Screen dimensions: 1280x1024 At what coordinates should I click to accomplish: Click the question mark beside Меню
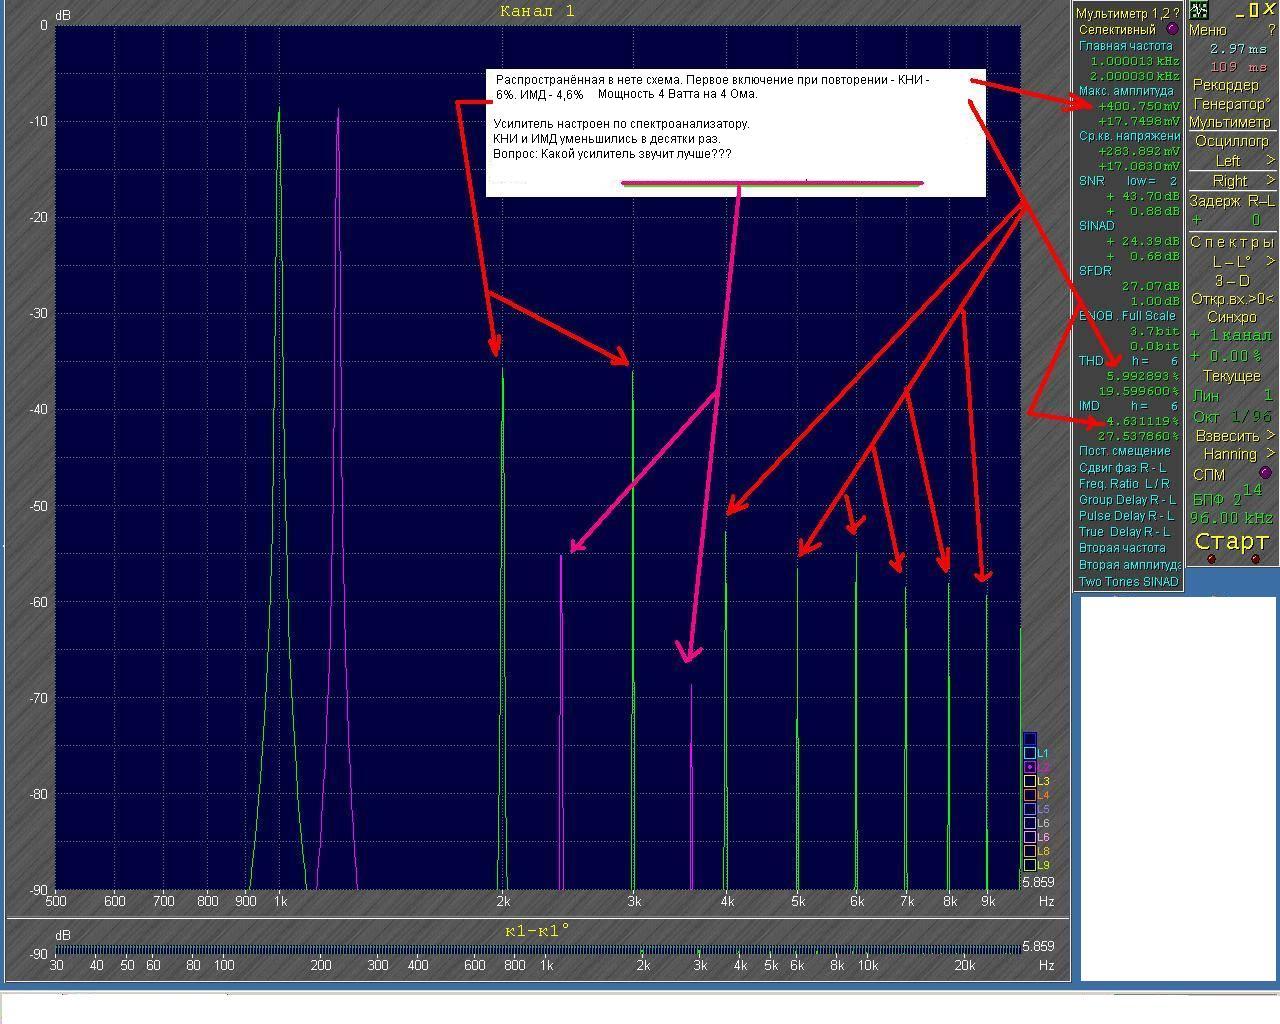[x=1271, y=30]
